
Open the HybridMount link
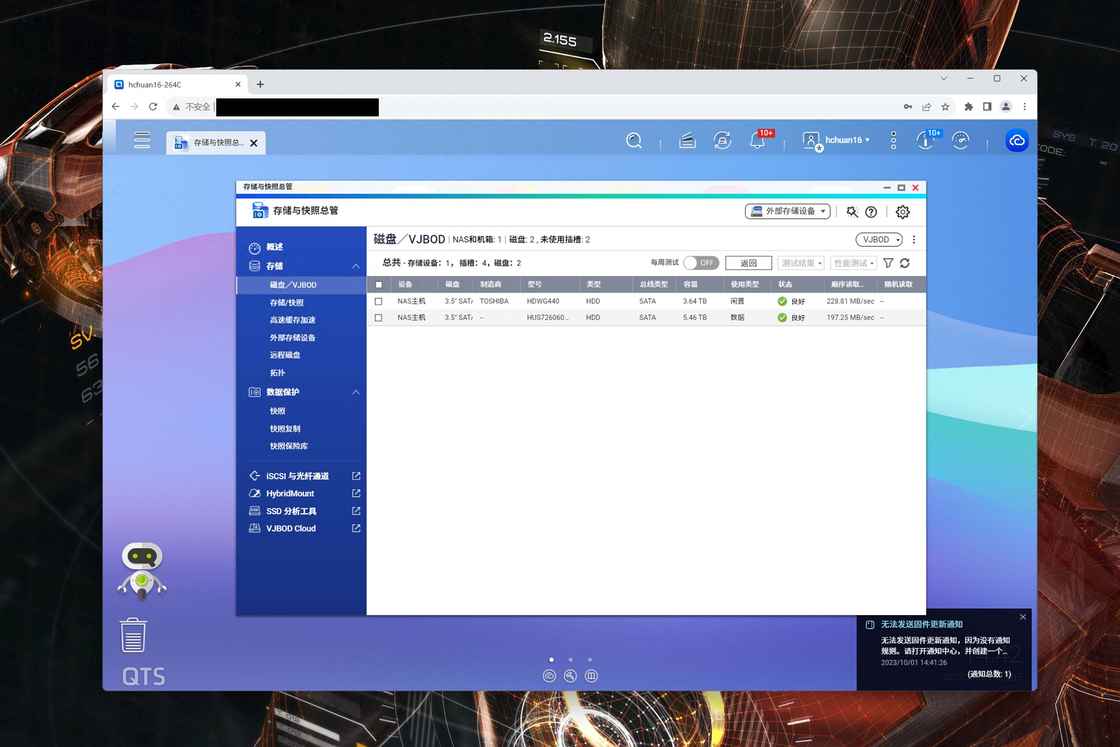290,494
